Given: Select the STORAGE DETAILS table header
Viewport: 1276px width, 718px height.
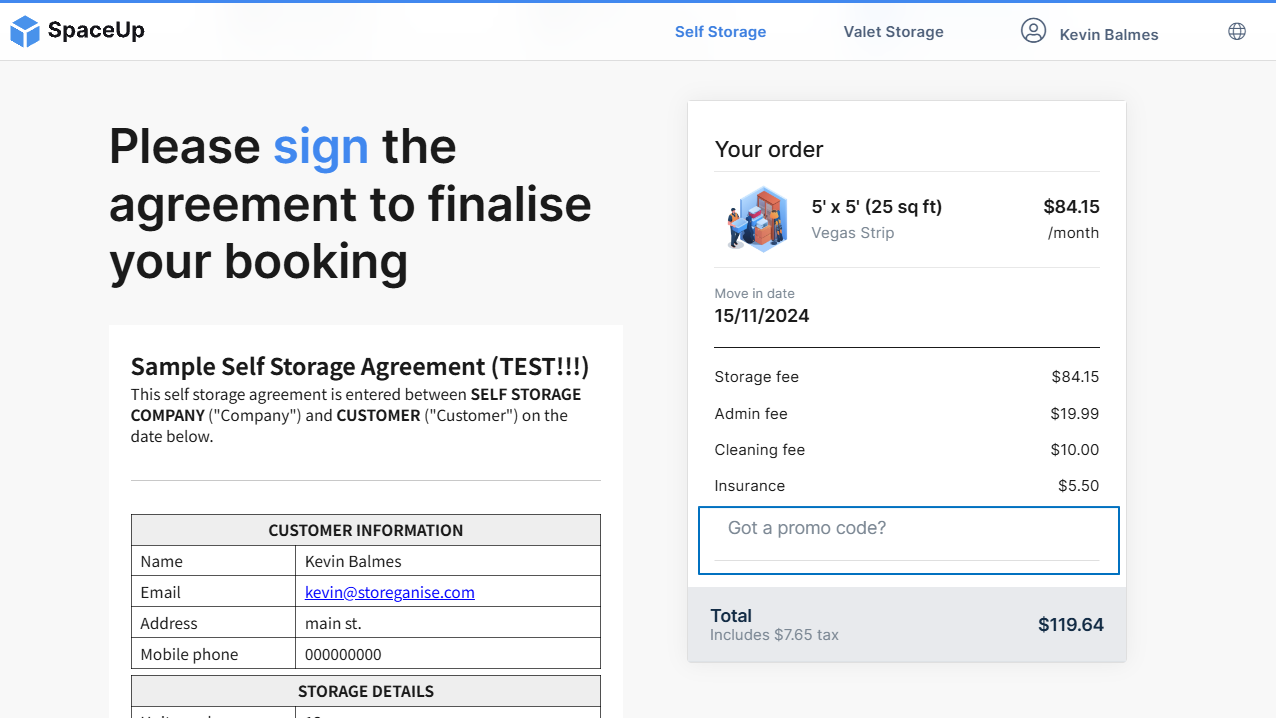Looking at the screenshot, I should tap(366, 691).
